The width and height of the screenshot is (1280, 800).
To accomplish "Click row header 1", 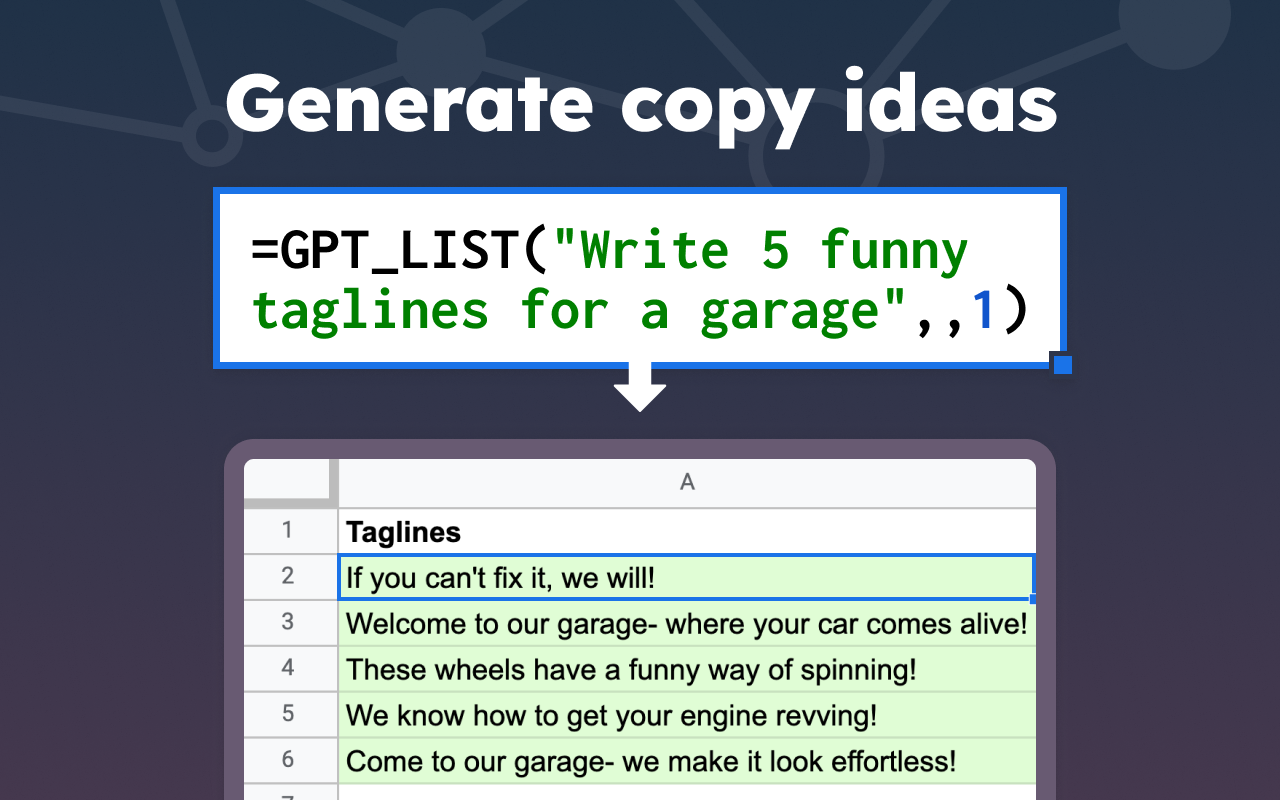I will 288,531.
